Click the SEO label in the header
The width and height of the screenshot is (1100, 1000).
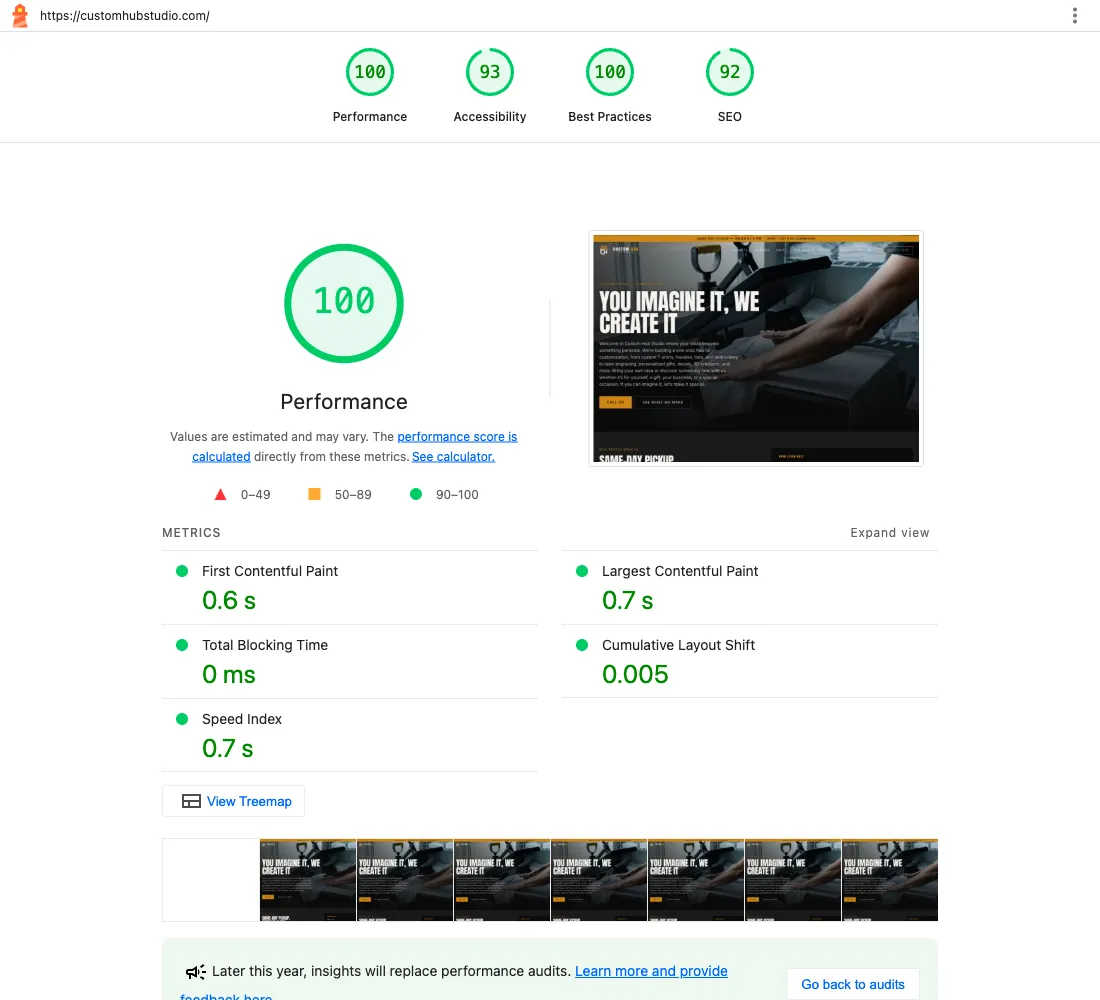point(730,116)
